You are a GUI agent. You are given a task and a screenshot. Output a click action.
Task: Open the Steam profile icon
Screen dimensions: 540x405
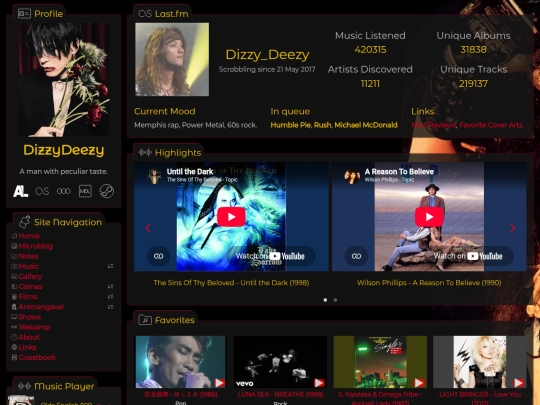point(107,191)
